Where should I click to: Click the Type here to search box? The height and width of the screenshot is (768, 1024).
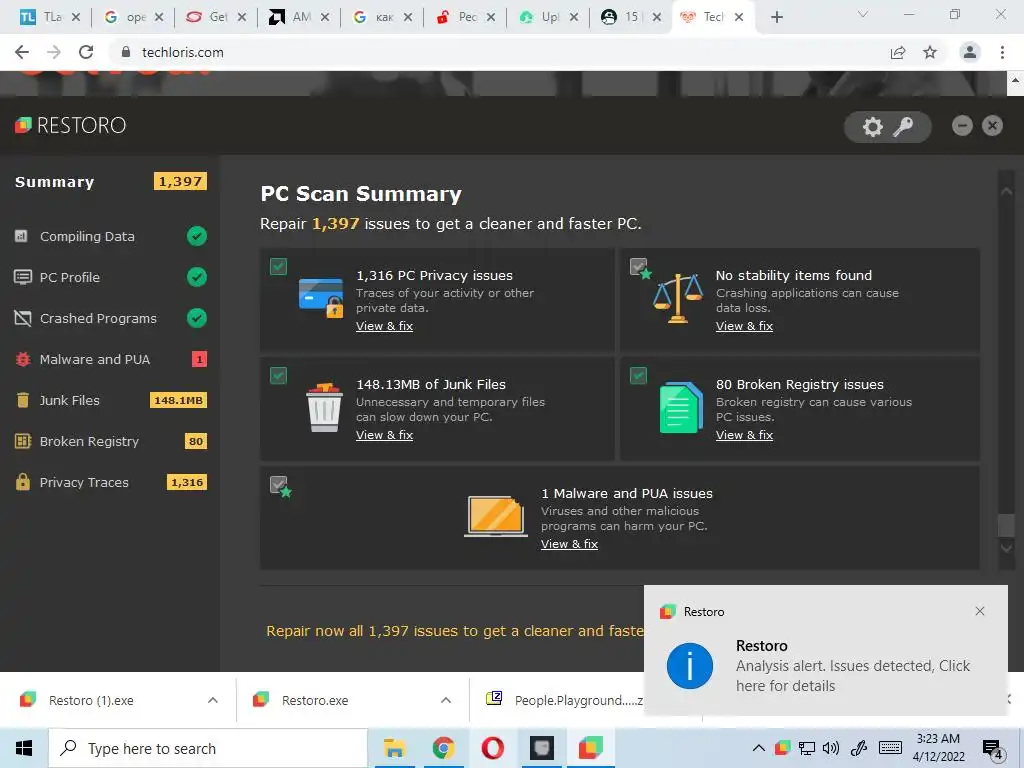point(208,748)
